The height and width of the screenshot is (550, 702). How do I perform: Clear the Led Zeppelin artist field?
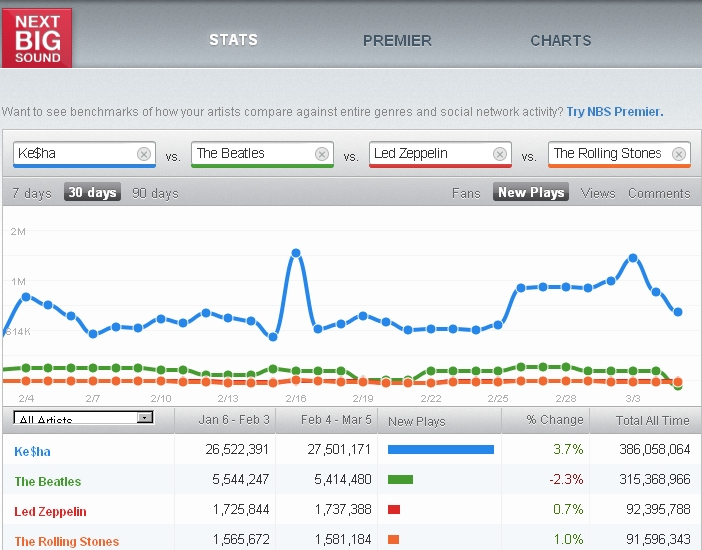500,154
